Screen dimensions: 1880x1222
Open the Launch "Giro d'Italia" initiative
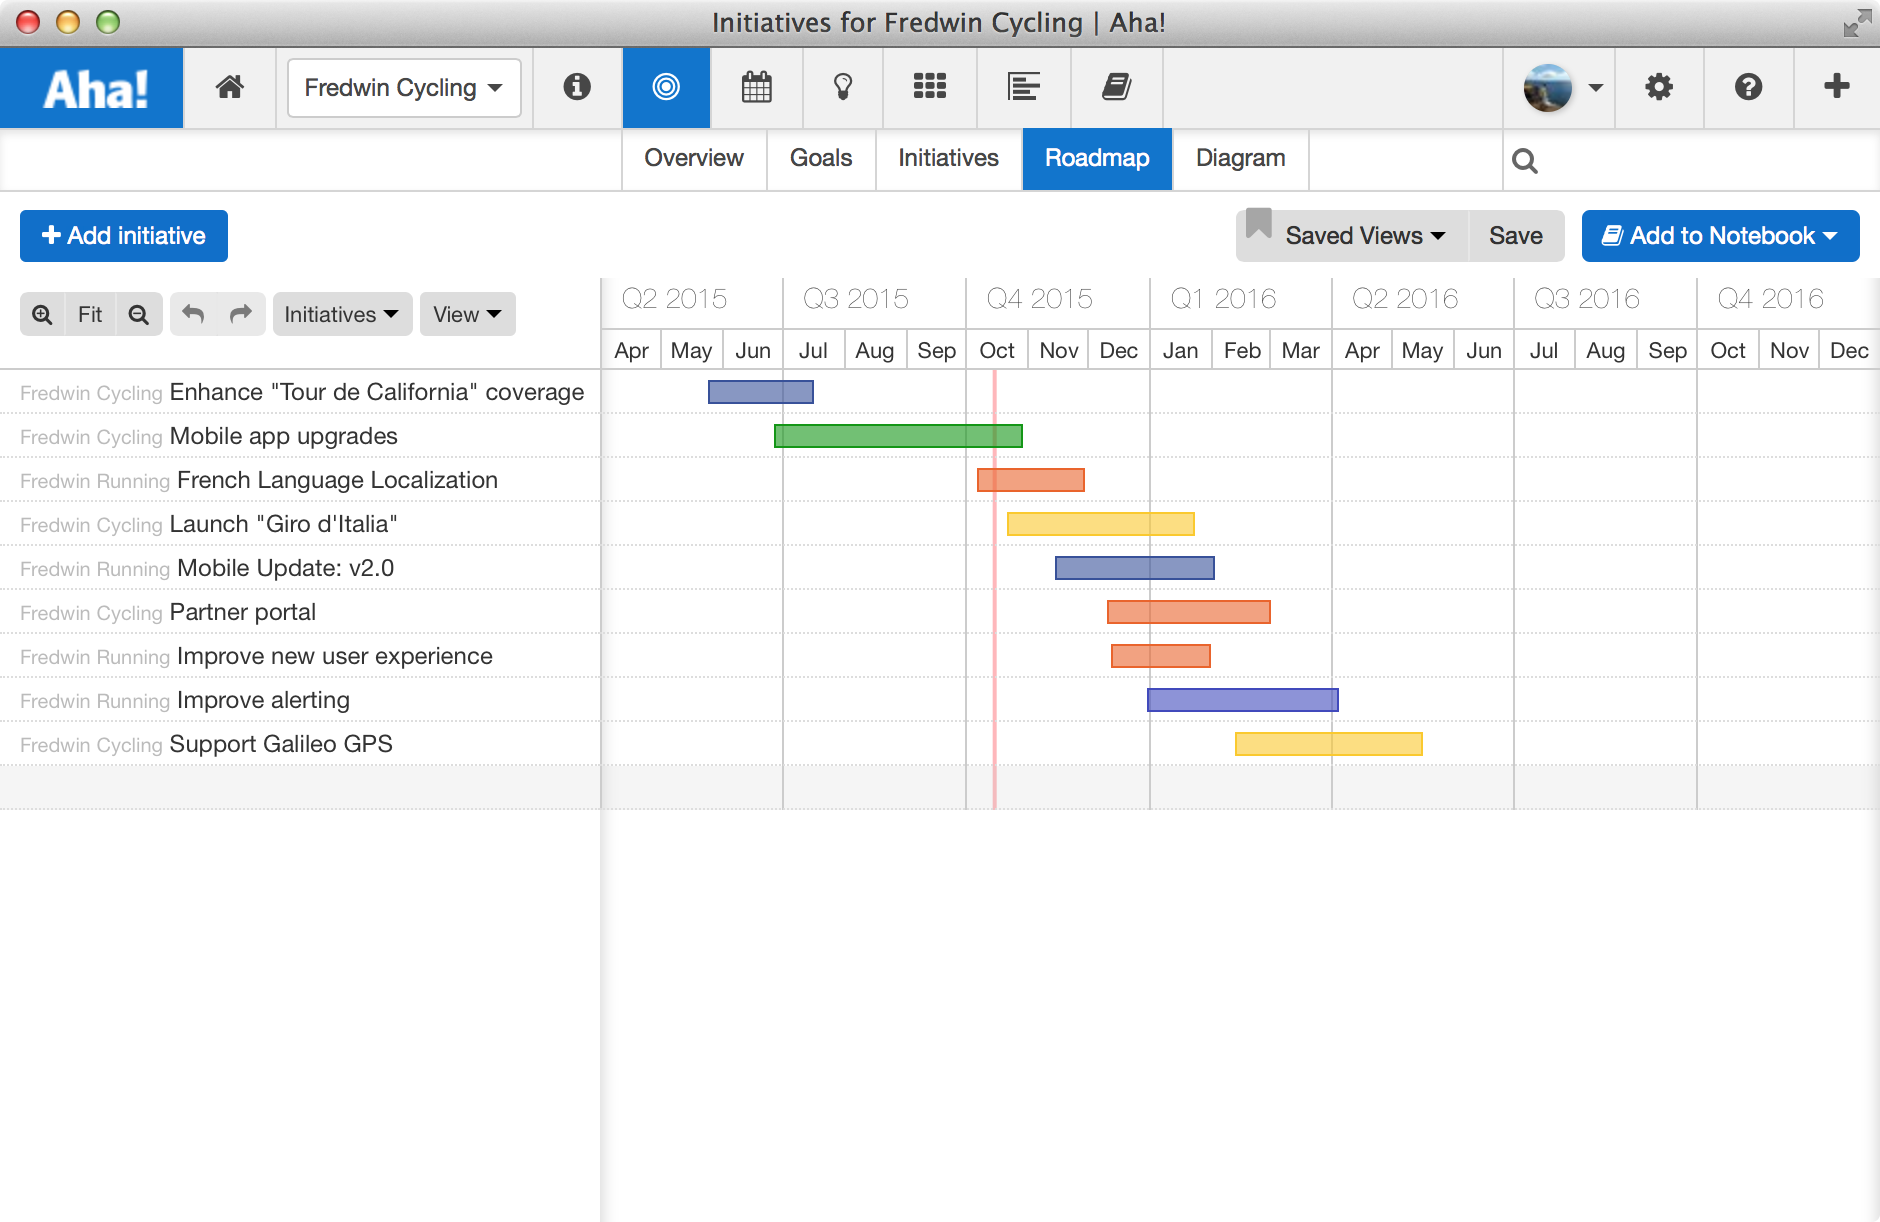(283, 524)
